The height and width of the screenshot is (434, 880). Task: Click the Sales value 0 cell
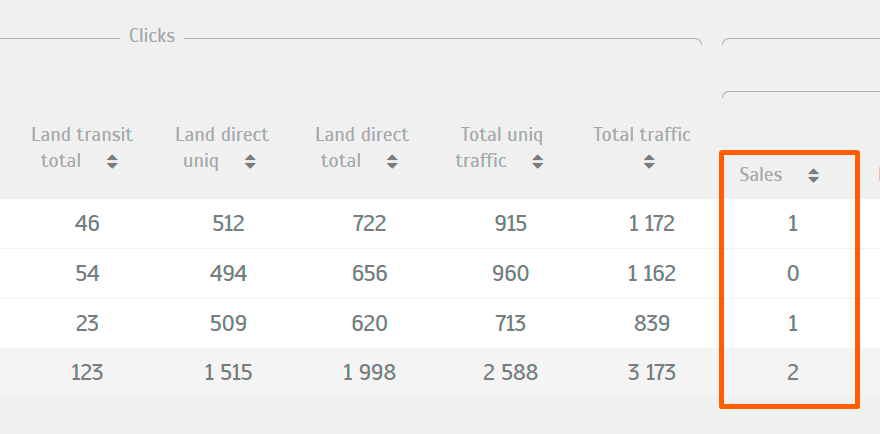point(792,273)
